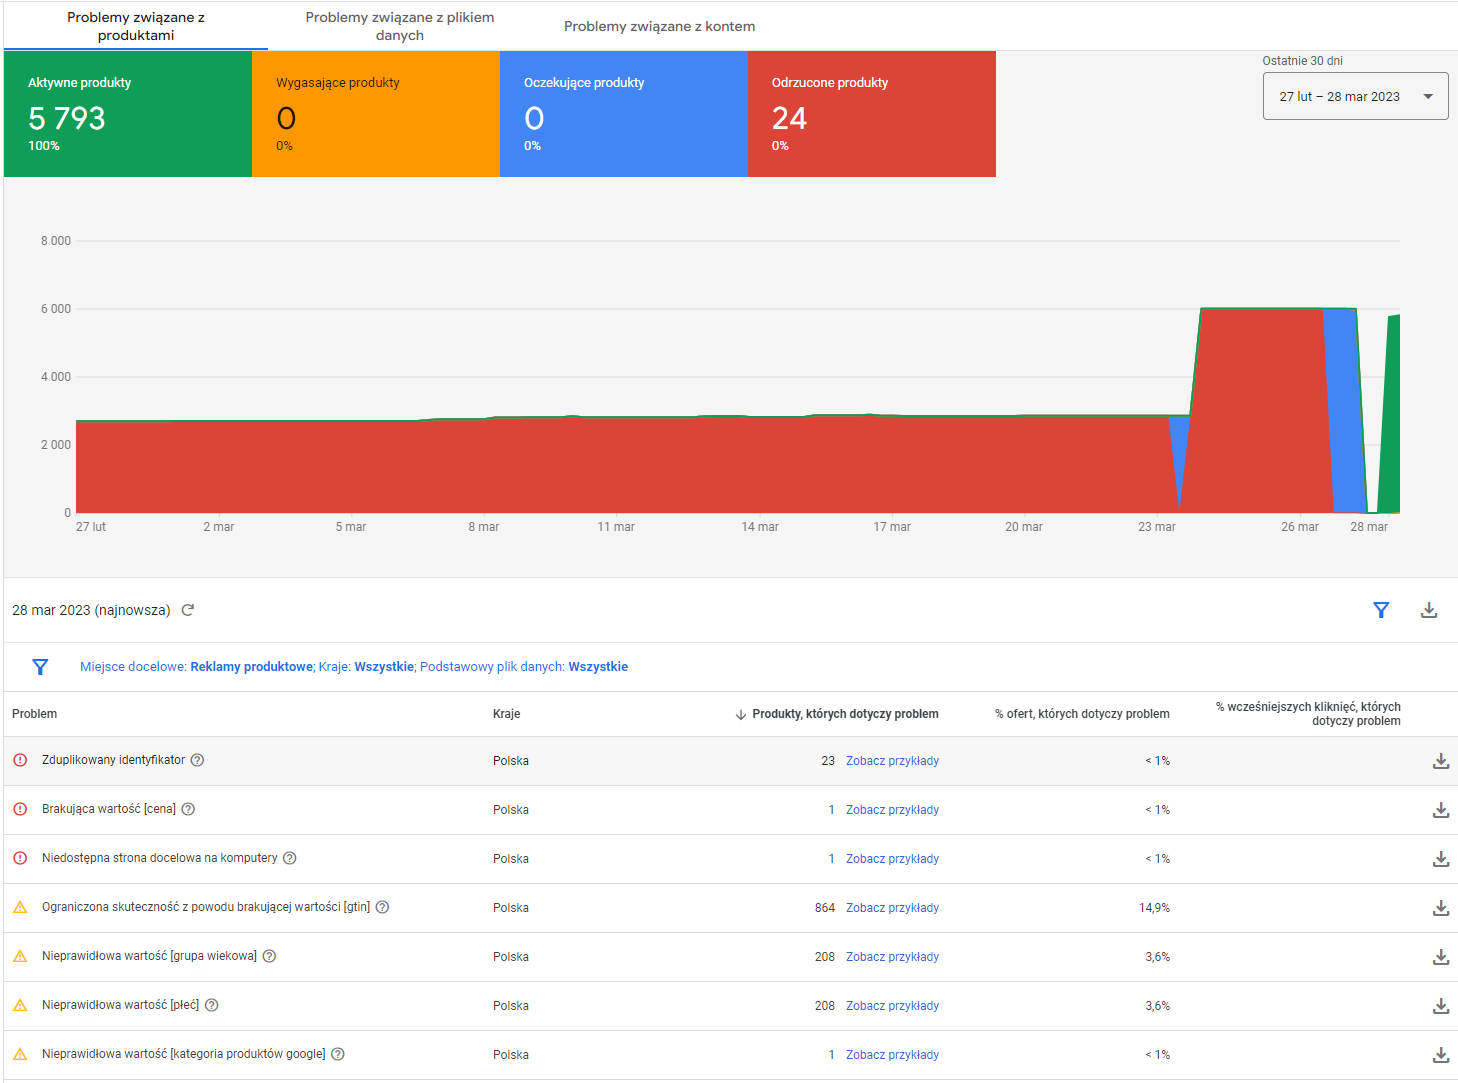Screen dimensions: 1458x1083
Task: Click 3,6% value in [grupa wiekowa] row
Action: [1158, 957]
